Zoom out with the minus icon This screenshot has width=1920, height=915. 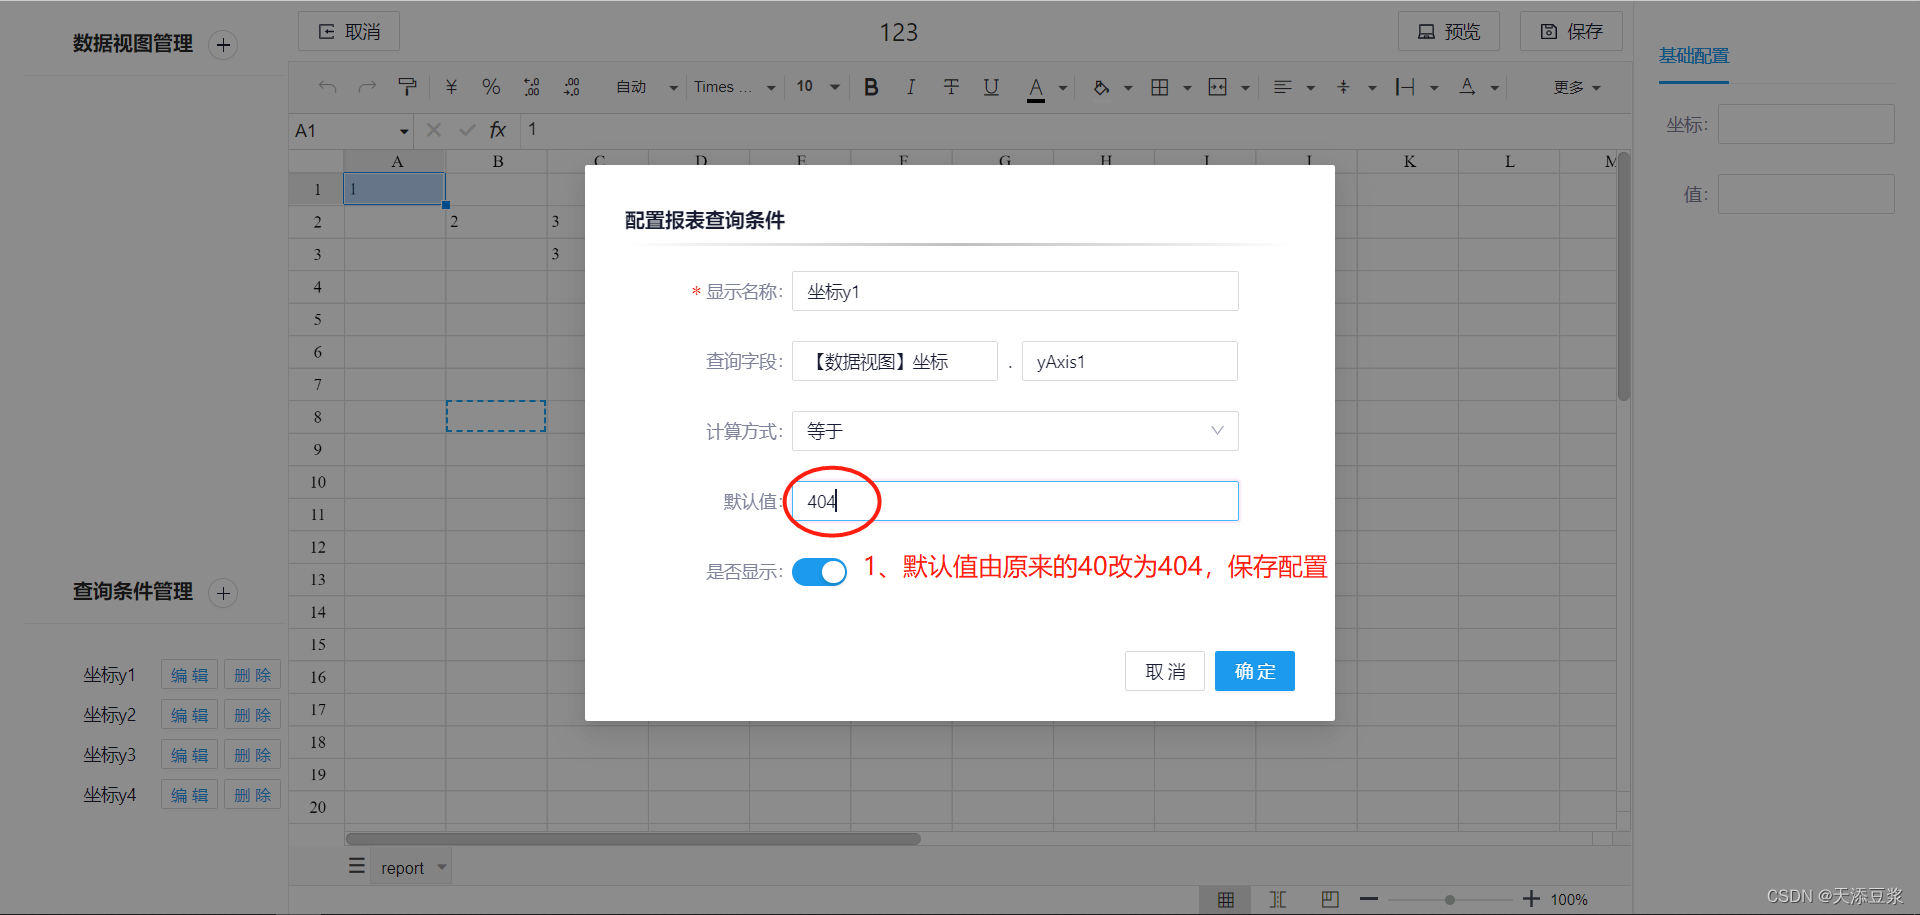coord(1369,899)
